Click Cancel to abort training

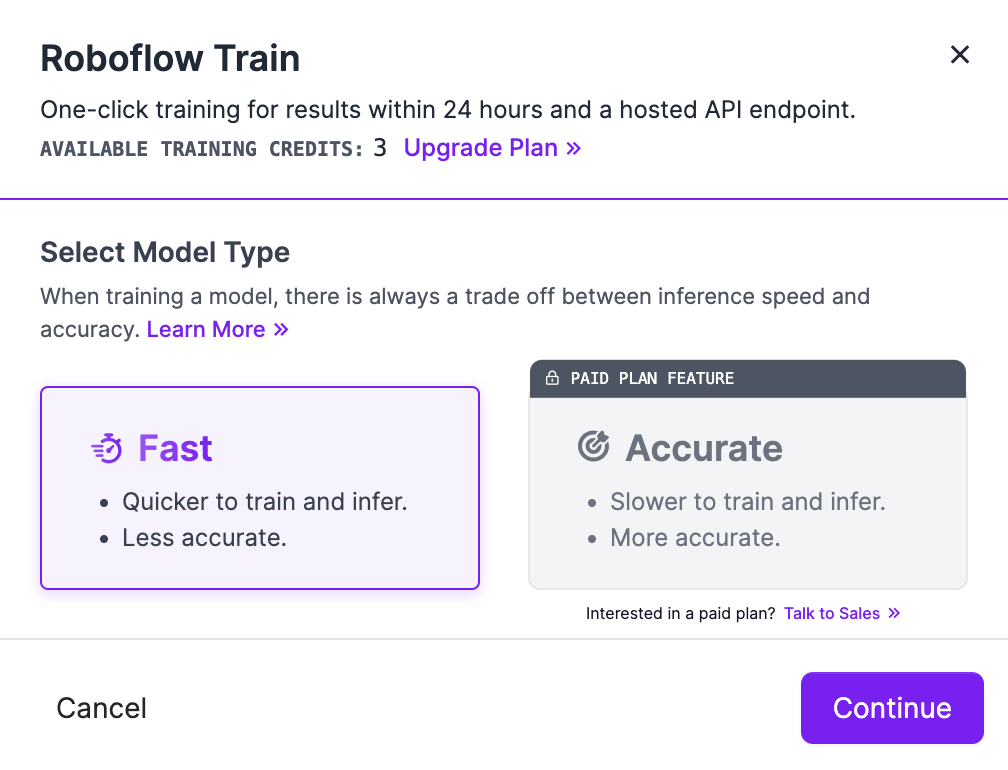101,708
